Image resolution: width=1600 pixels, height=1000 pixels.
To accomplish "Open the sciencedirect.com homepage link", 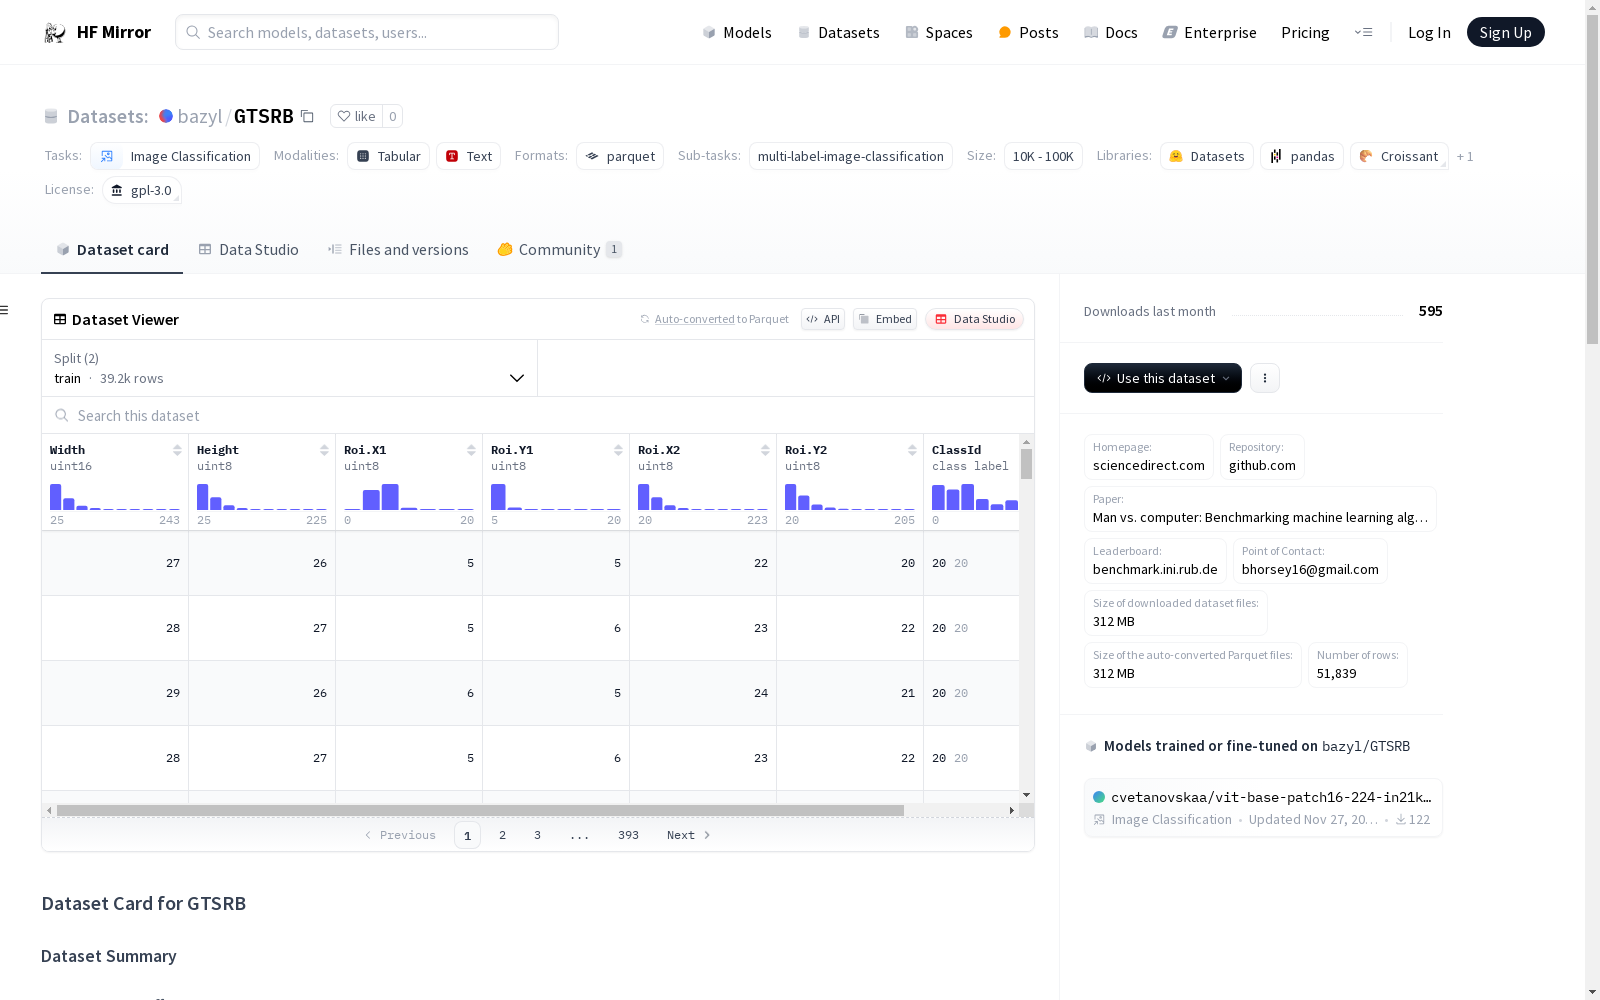I will [x=1149, y=457].
